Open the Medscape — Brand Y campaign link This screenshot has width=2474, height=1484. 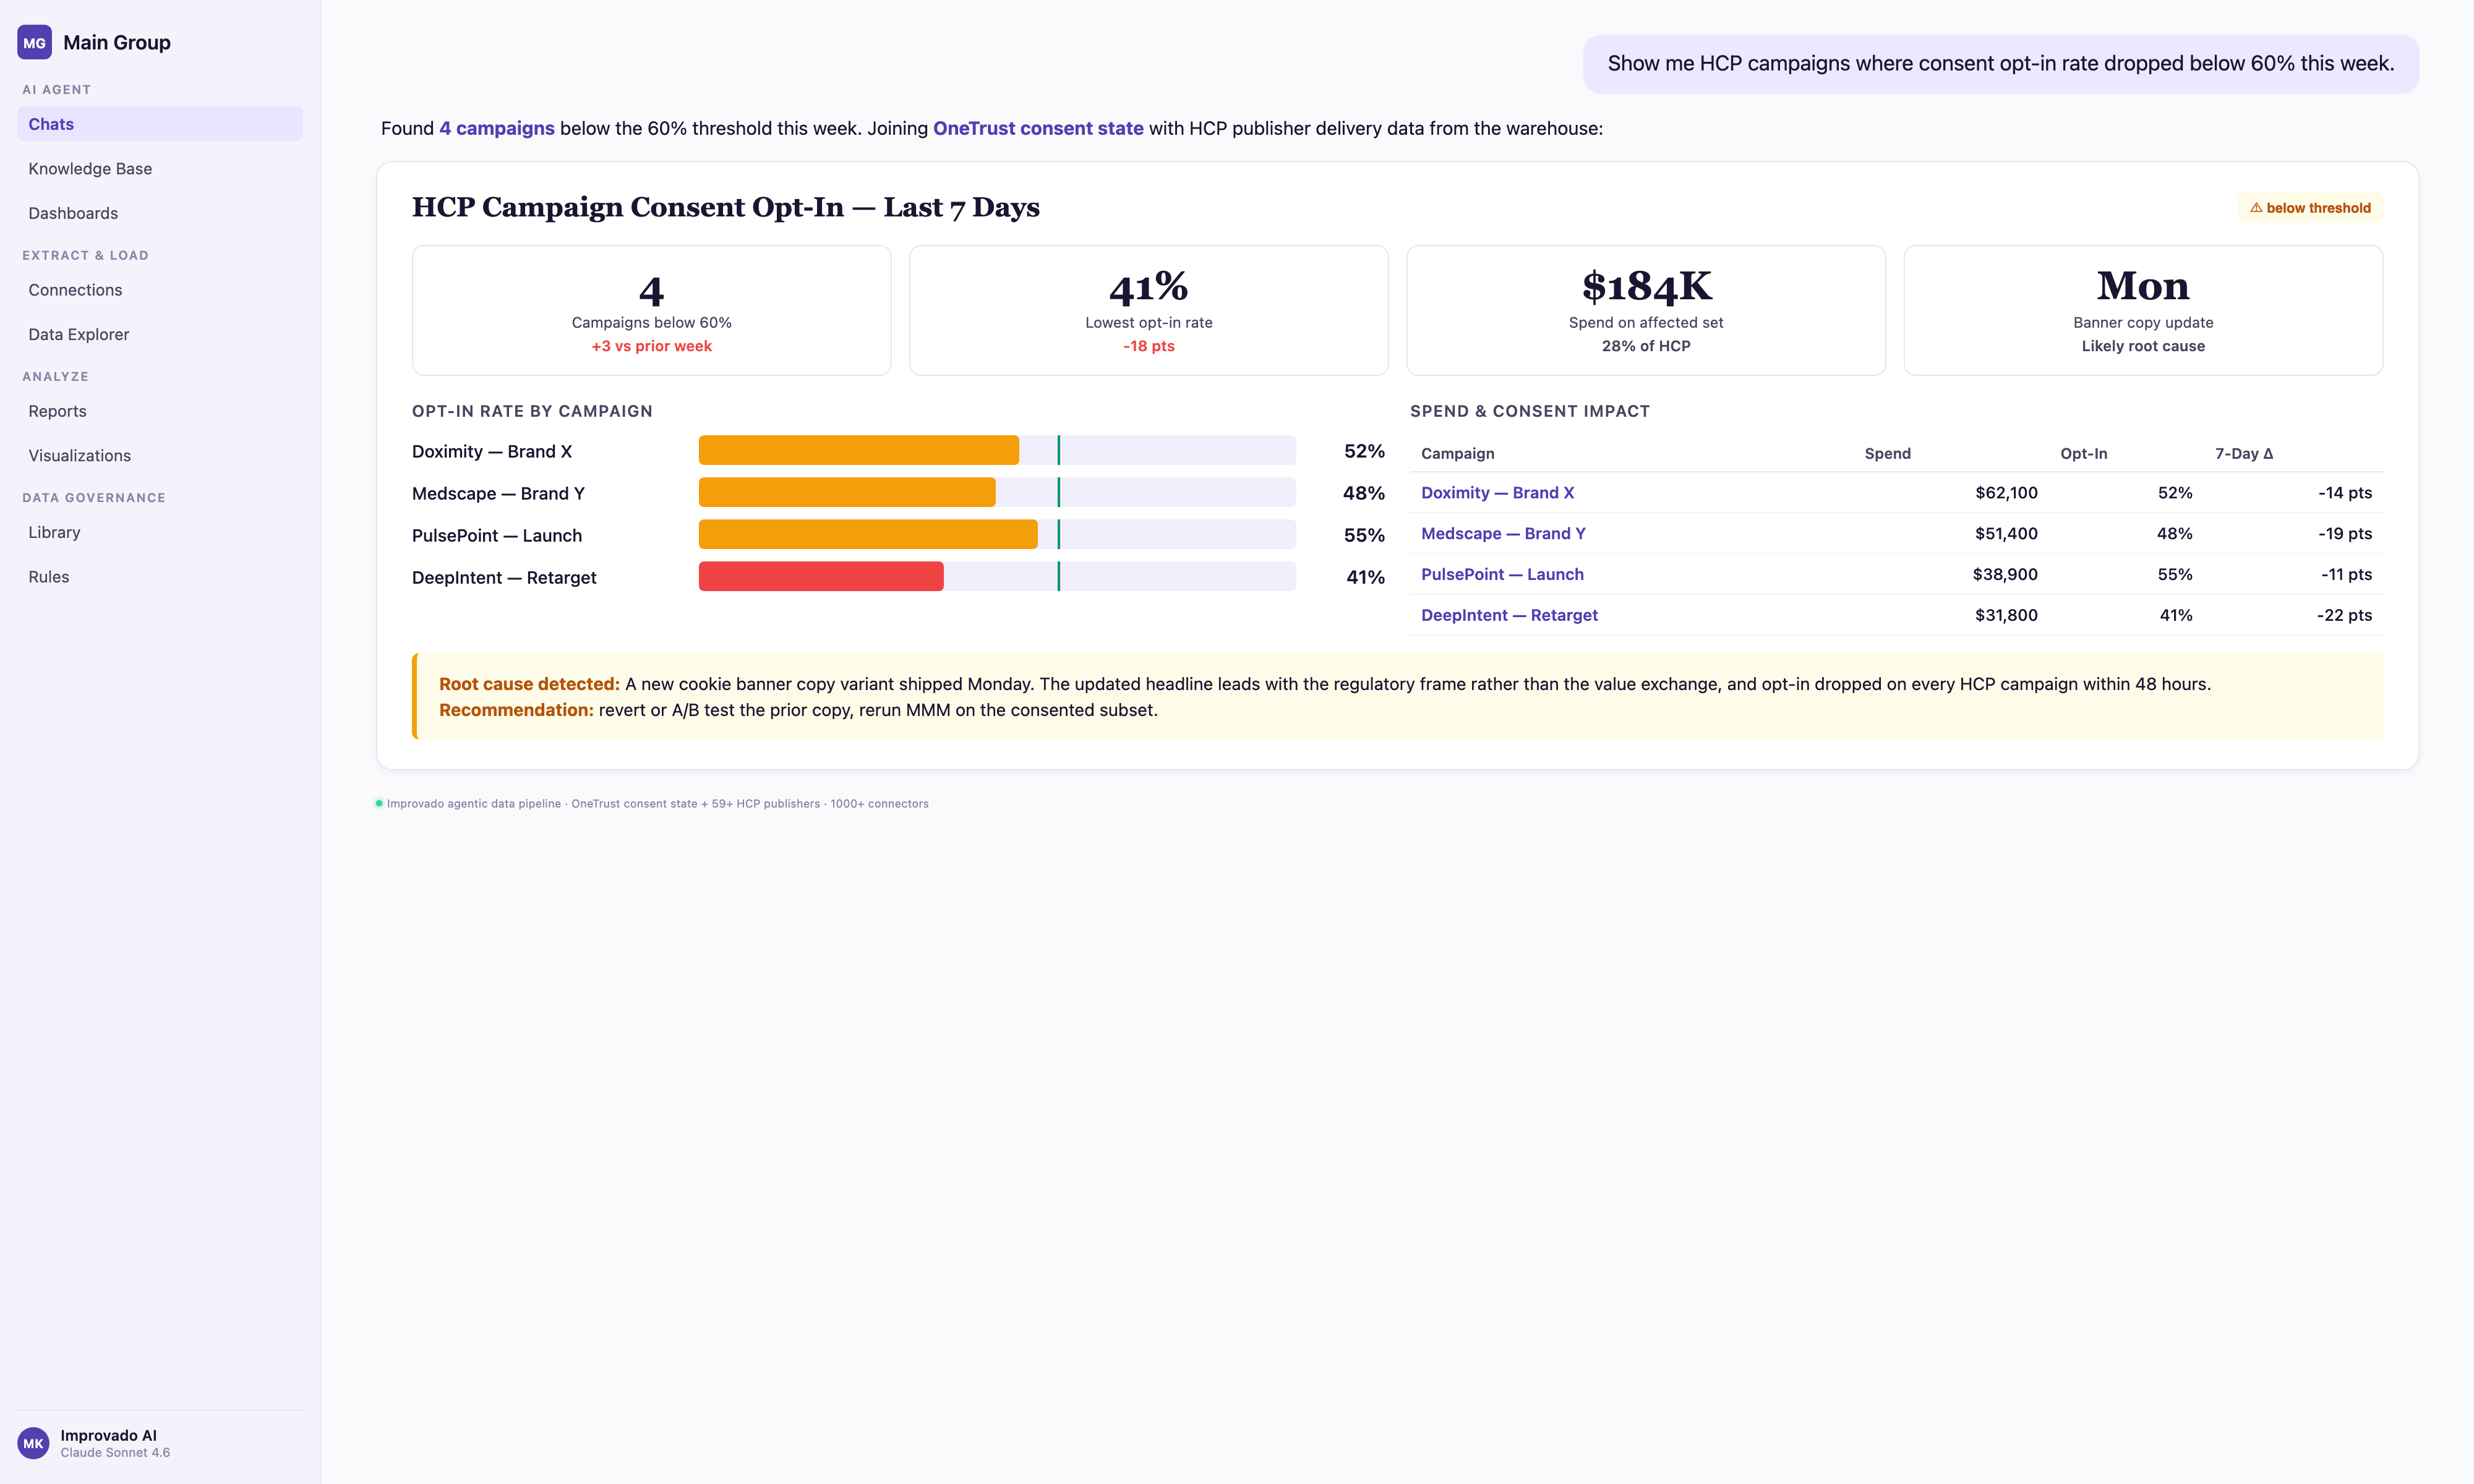pos(1503,533)
